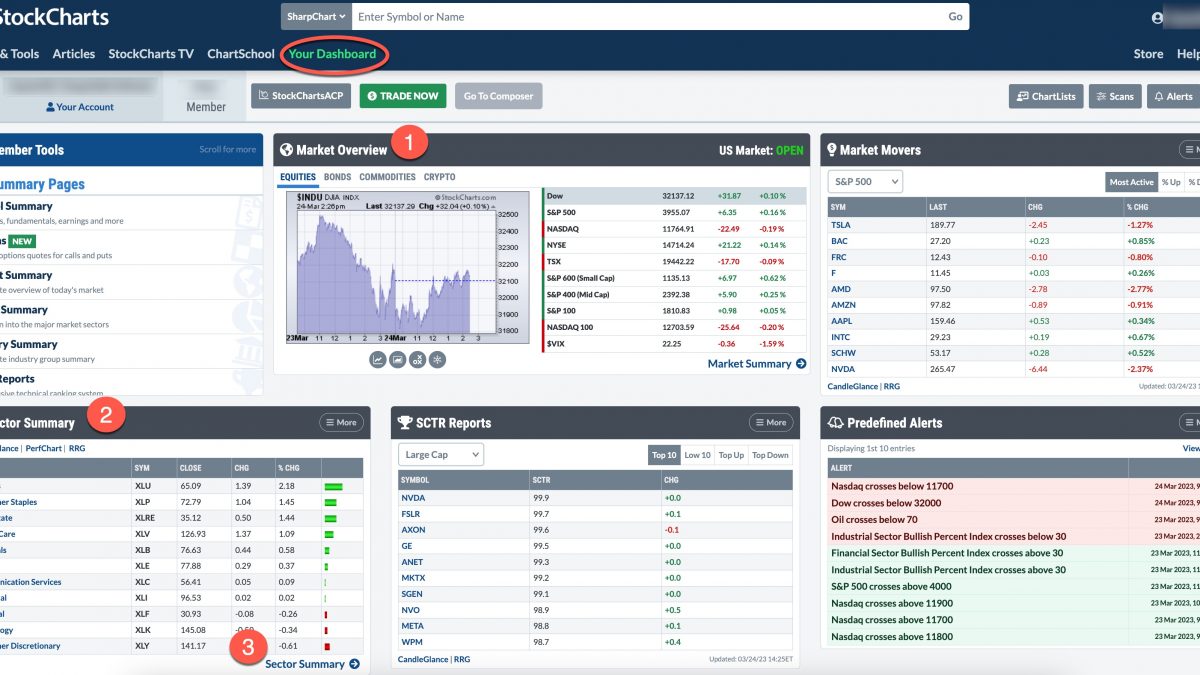Screen dimensions: 1200x675
Task: Open StockCharts TV in the navigation
Action: (151, 54)
